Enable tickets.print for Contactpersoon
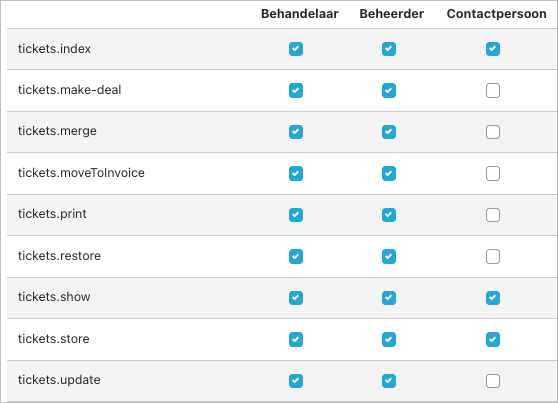The height and width of the screenshot is (403, 558). click(493, 215)
